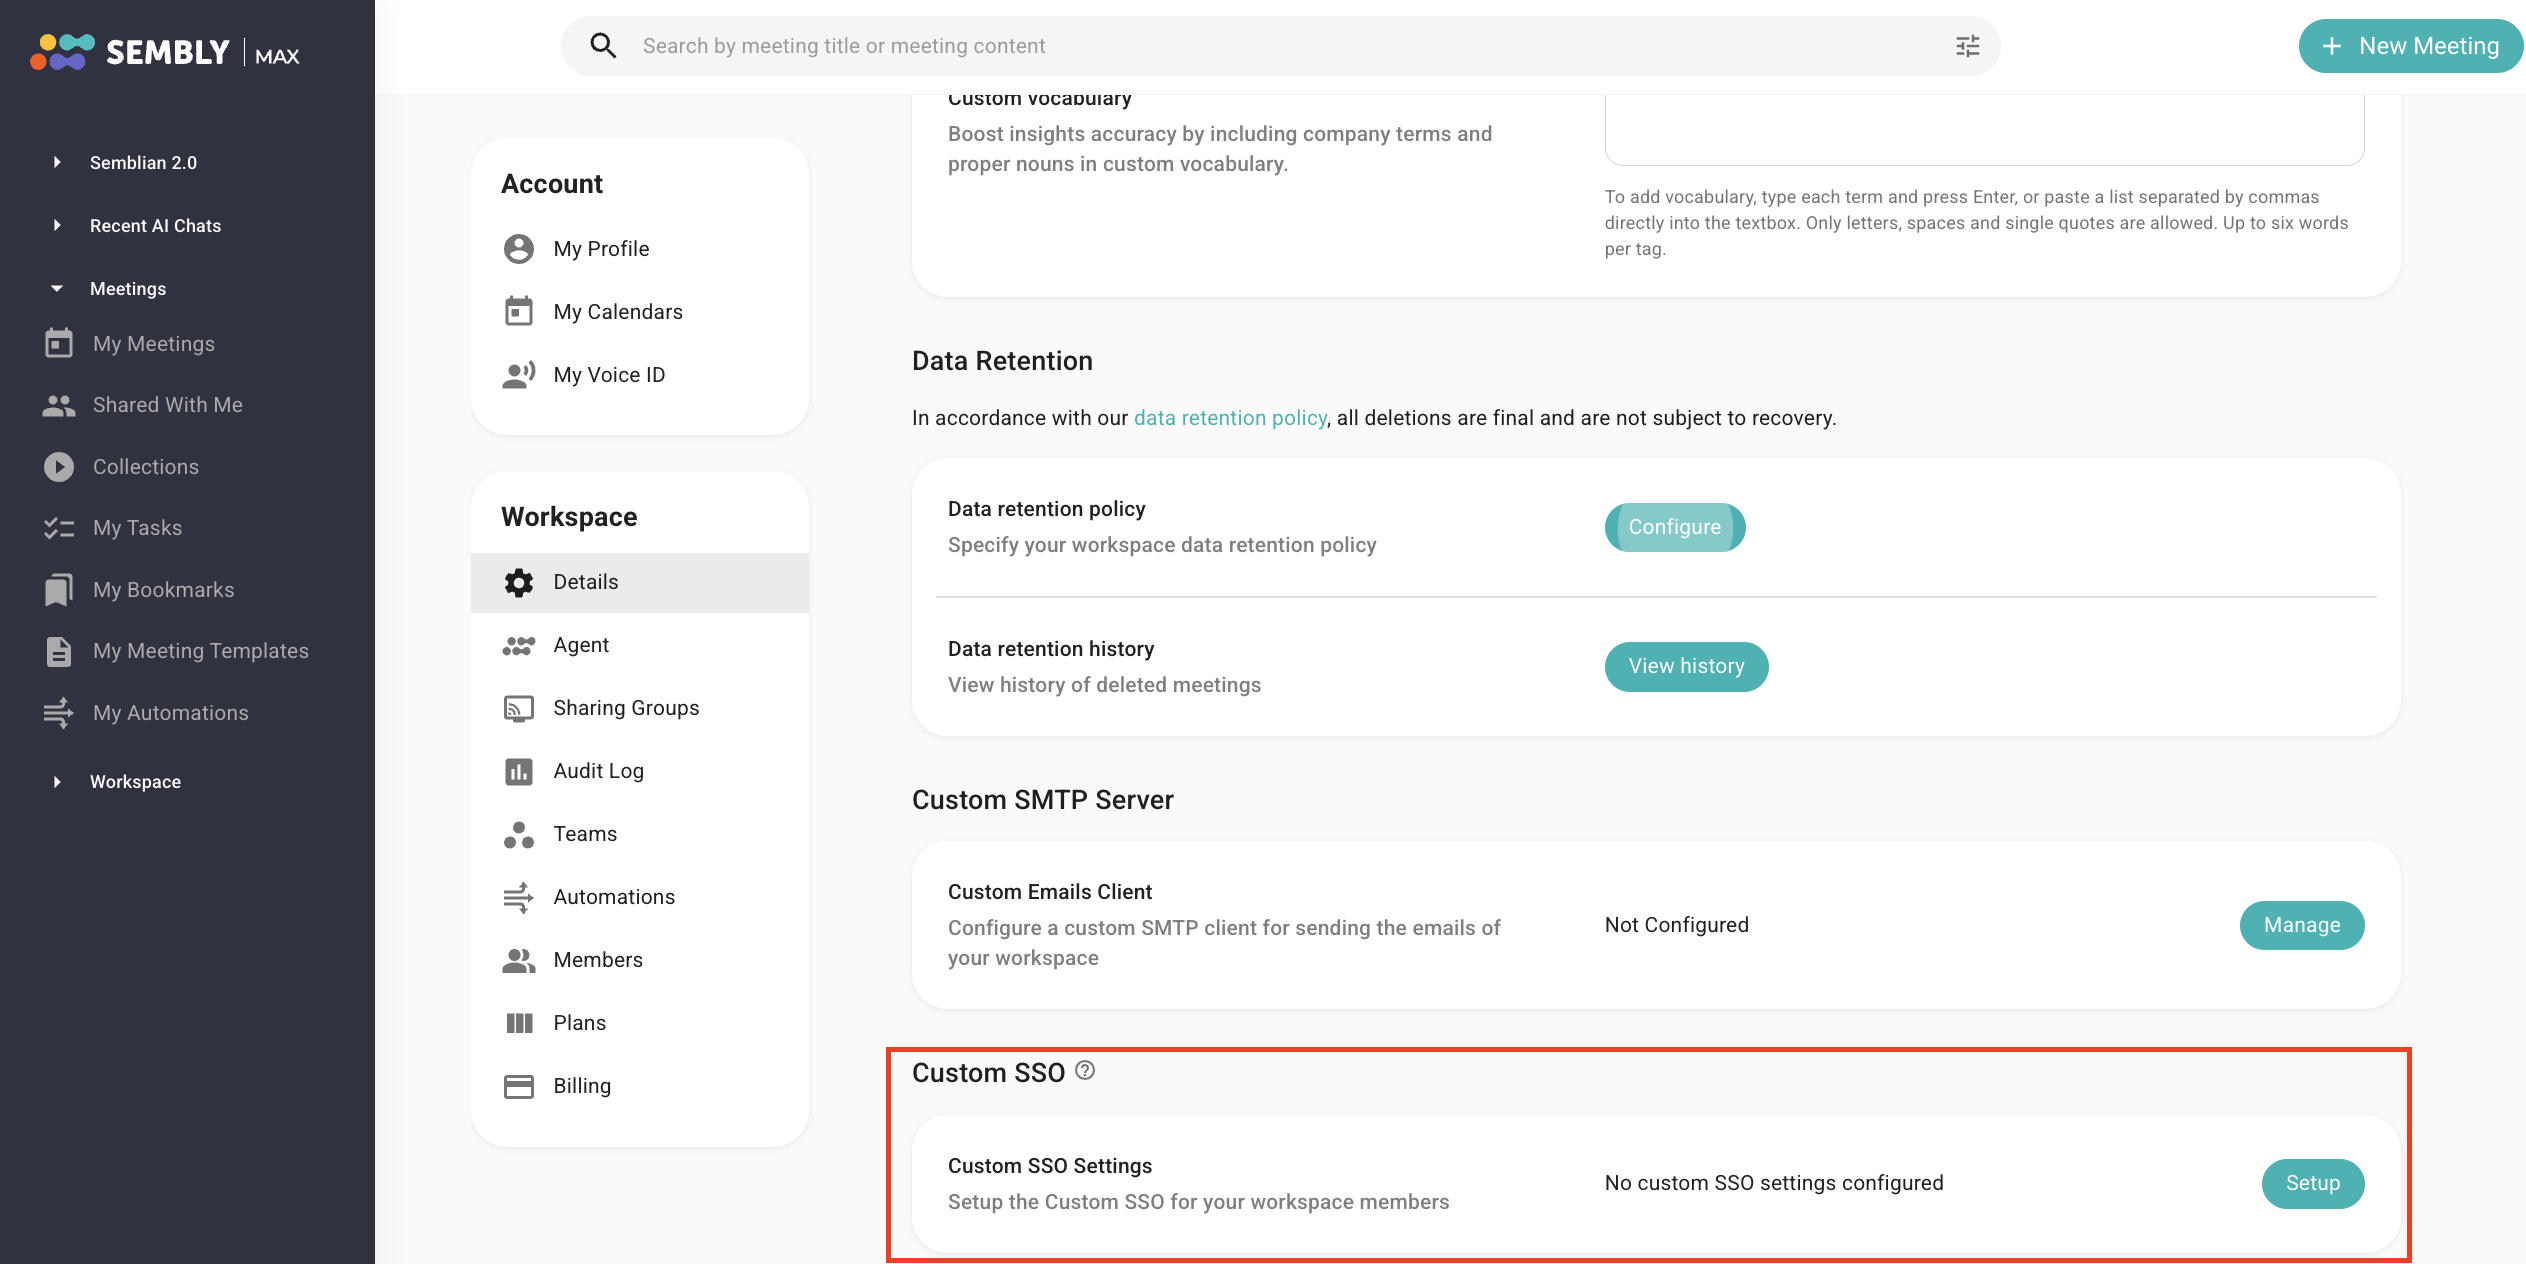The width and height of the screenshot is (2526, 1264).
Task: Click the Sharing Groups cast icon
Action: [x=519, y=709]
